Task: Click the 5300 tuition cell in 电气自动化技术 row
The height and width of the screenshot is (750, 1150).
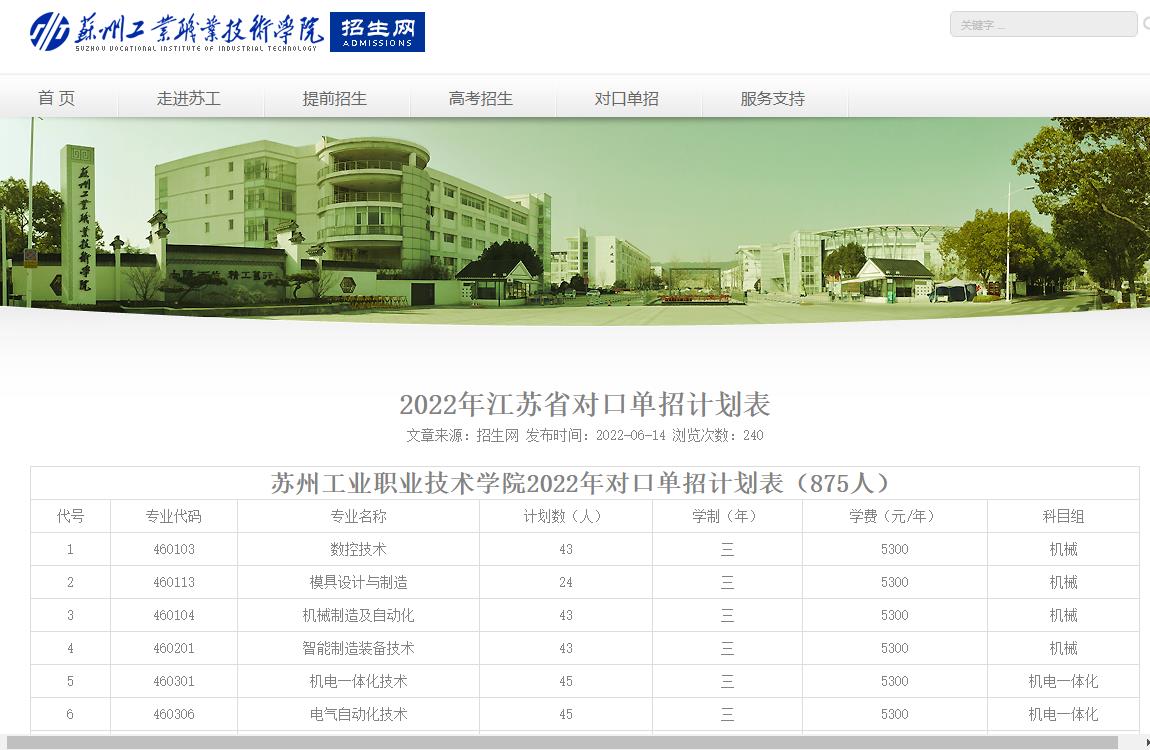Action: (895, 714)
